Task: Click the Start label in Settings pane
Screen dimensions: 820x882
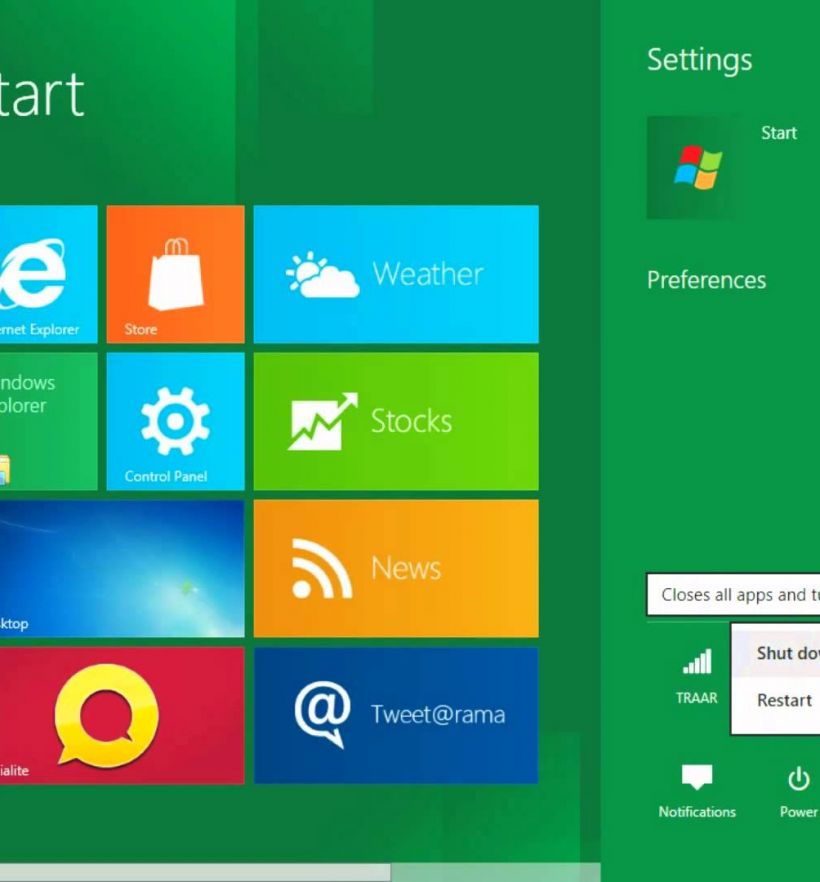Action: pos(779,133)
